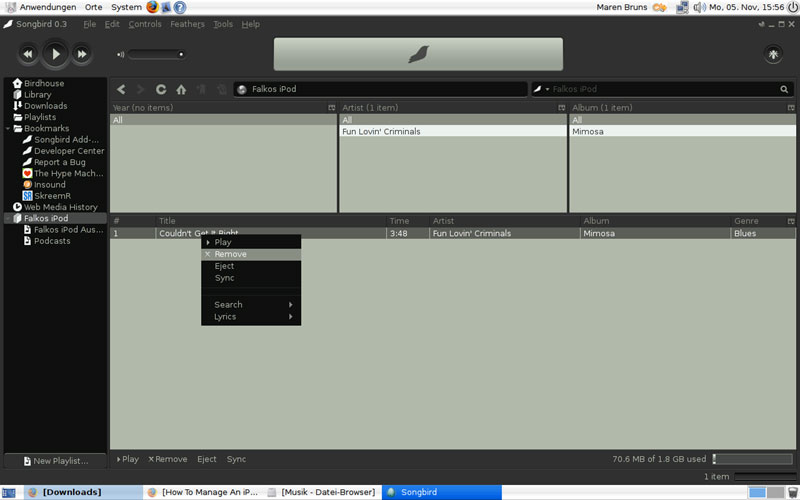The width and height of the screenshot is (800, 500).
Task: Open the Album pane filter picker
Action: click(791, 108)
